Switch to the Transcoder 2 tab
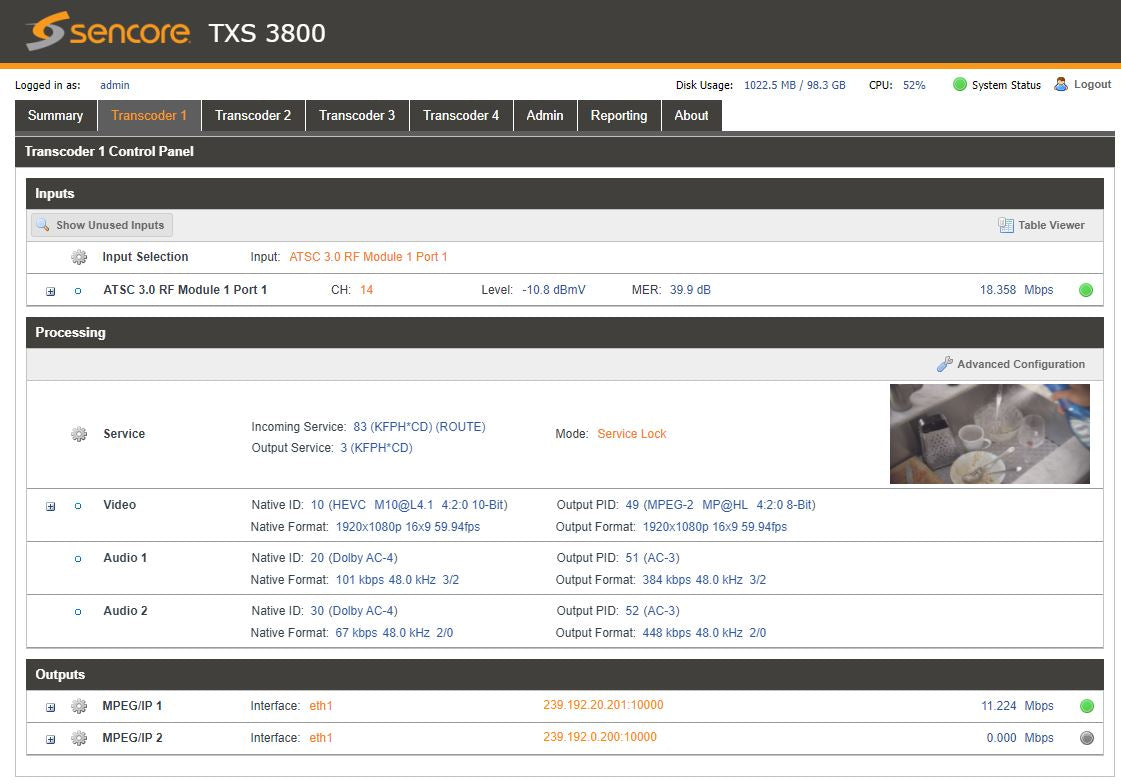The width and height of the screenshot is (1121, 784). click(253, 116)
